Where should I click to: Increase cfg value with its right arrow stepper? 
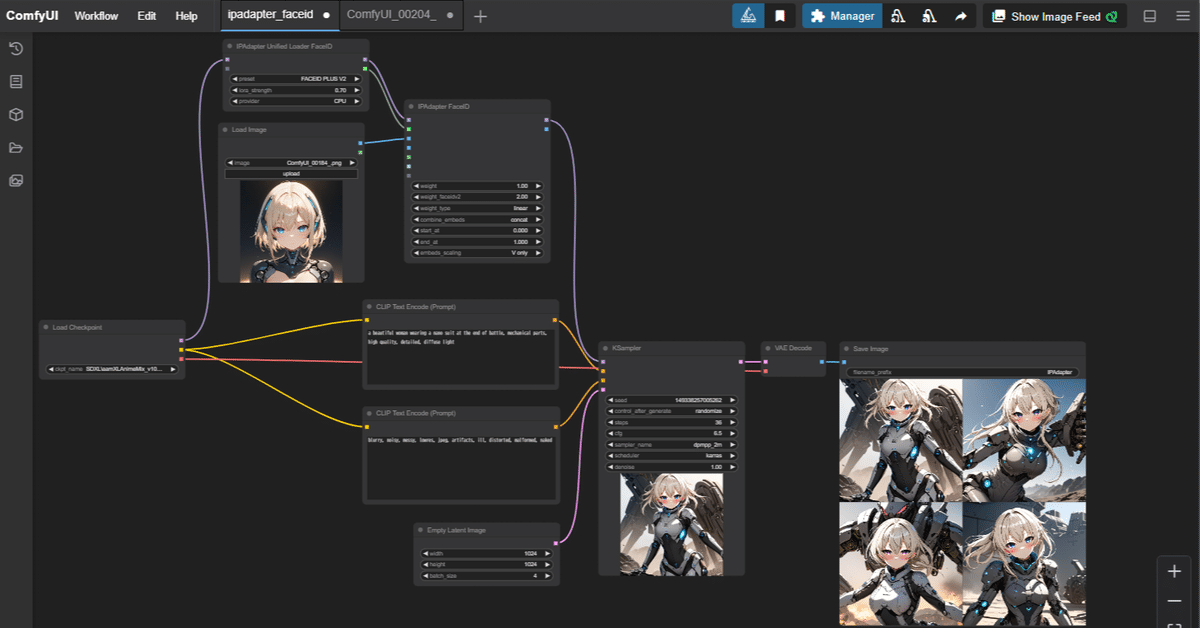(x=733, y=434)
